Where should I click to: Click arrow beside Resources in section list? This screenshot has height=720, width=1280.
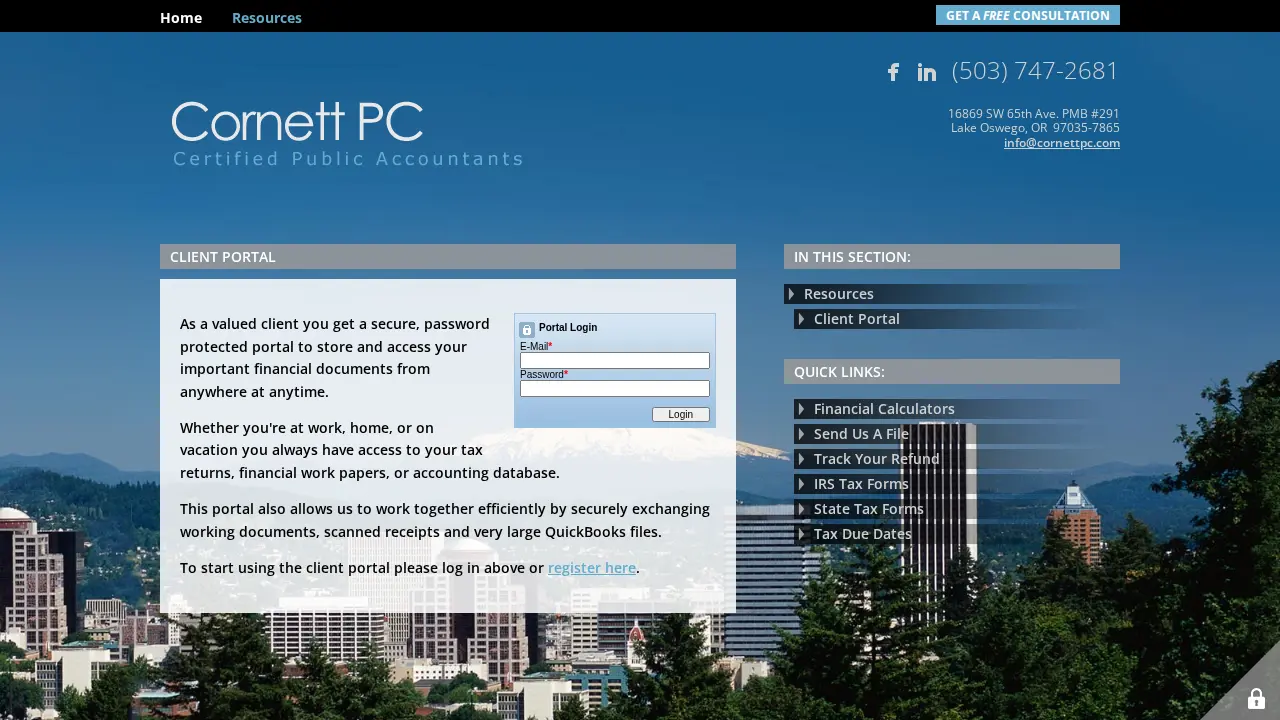[791, 294]
